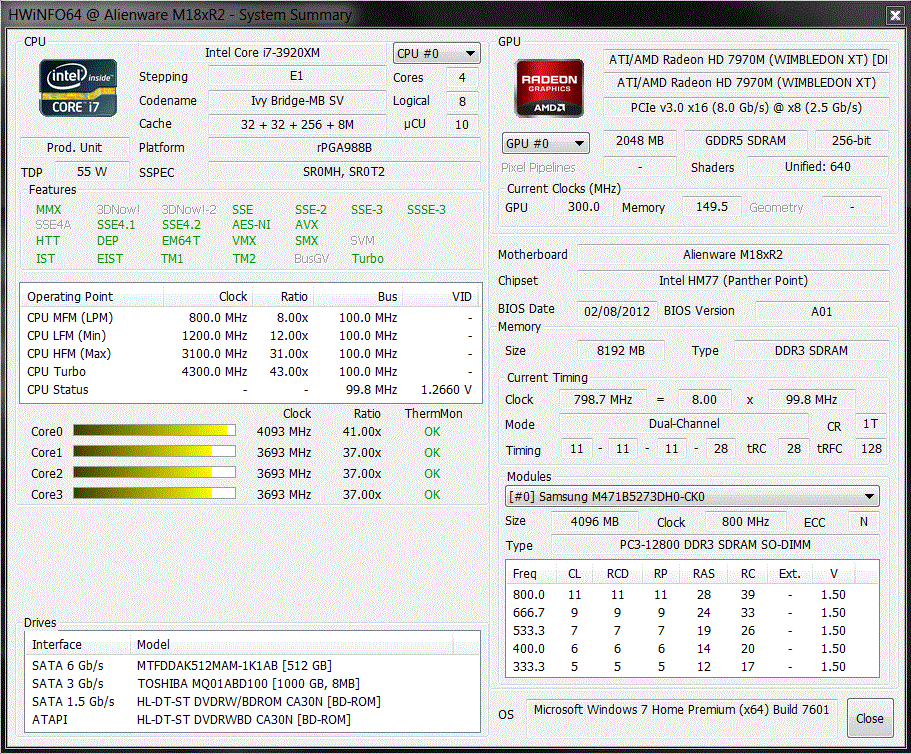This screenshot has height=754, width=911.
Task: Click the 1.2660 V value
Action: click(x=446, y=390)
